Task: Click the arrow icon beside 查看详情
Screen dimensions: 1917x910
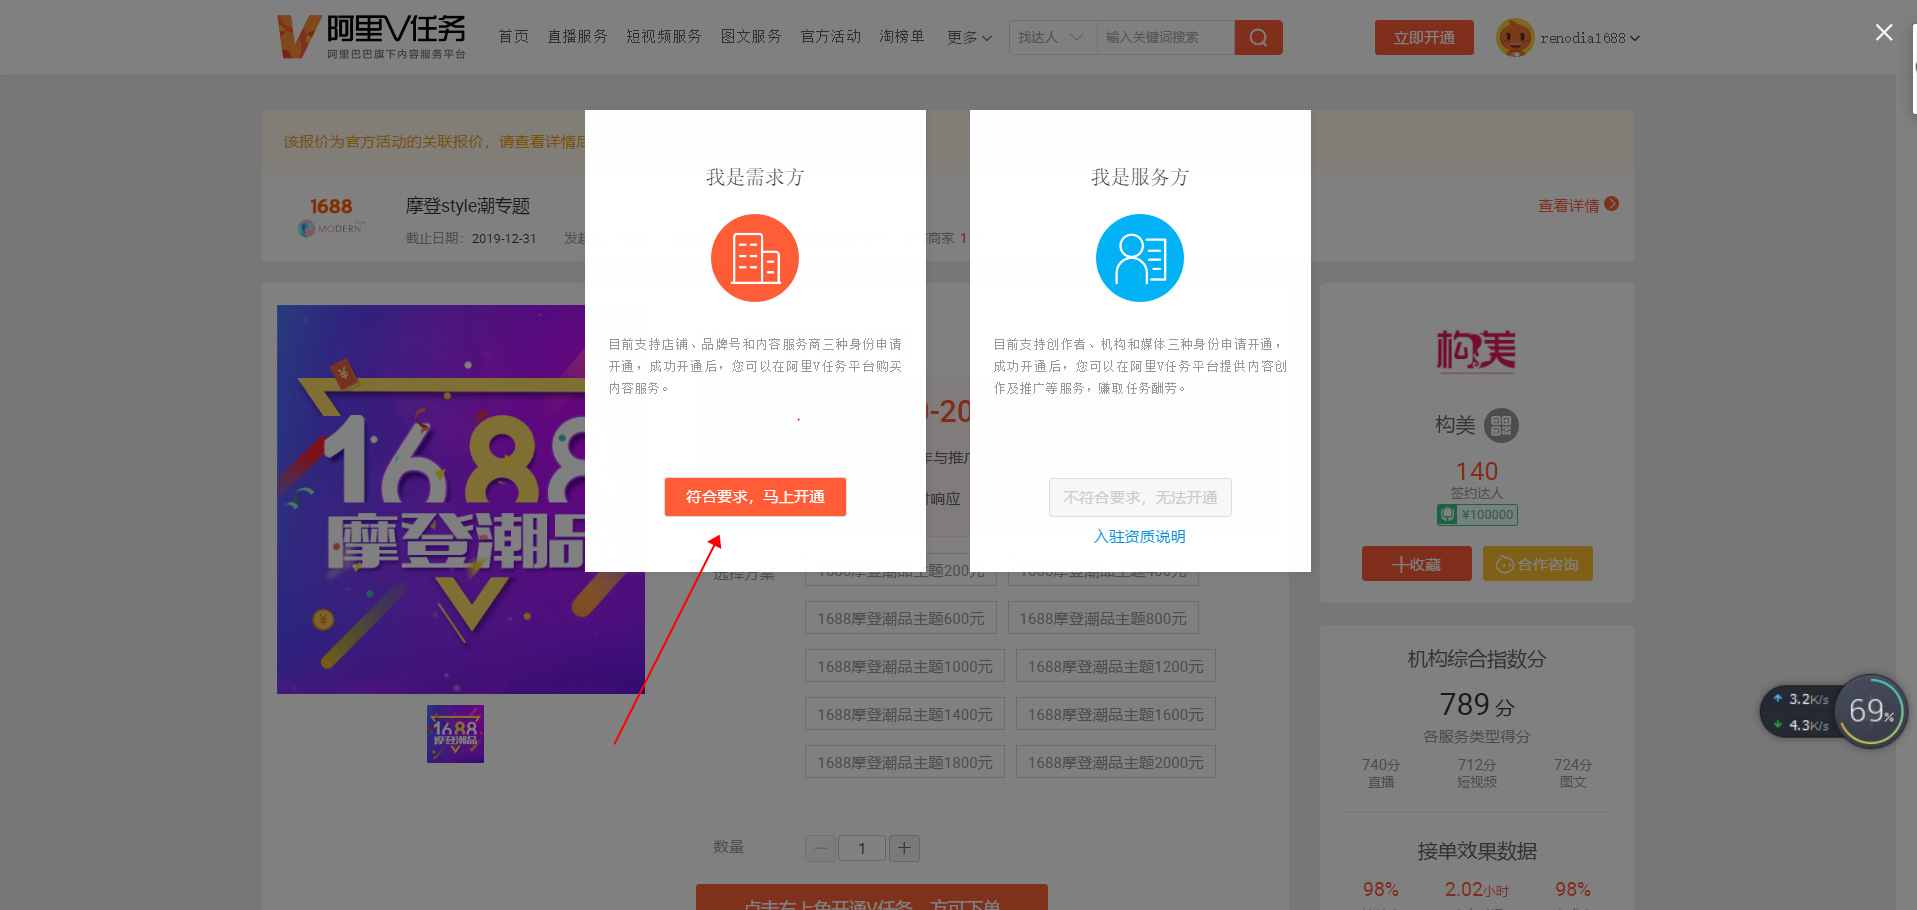Action: click(x=1611, y=204)
